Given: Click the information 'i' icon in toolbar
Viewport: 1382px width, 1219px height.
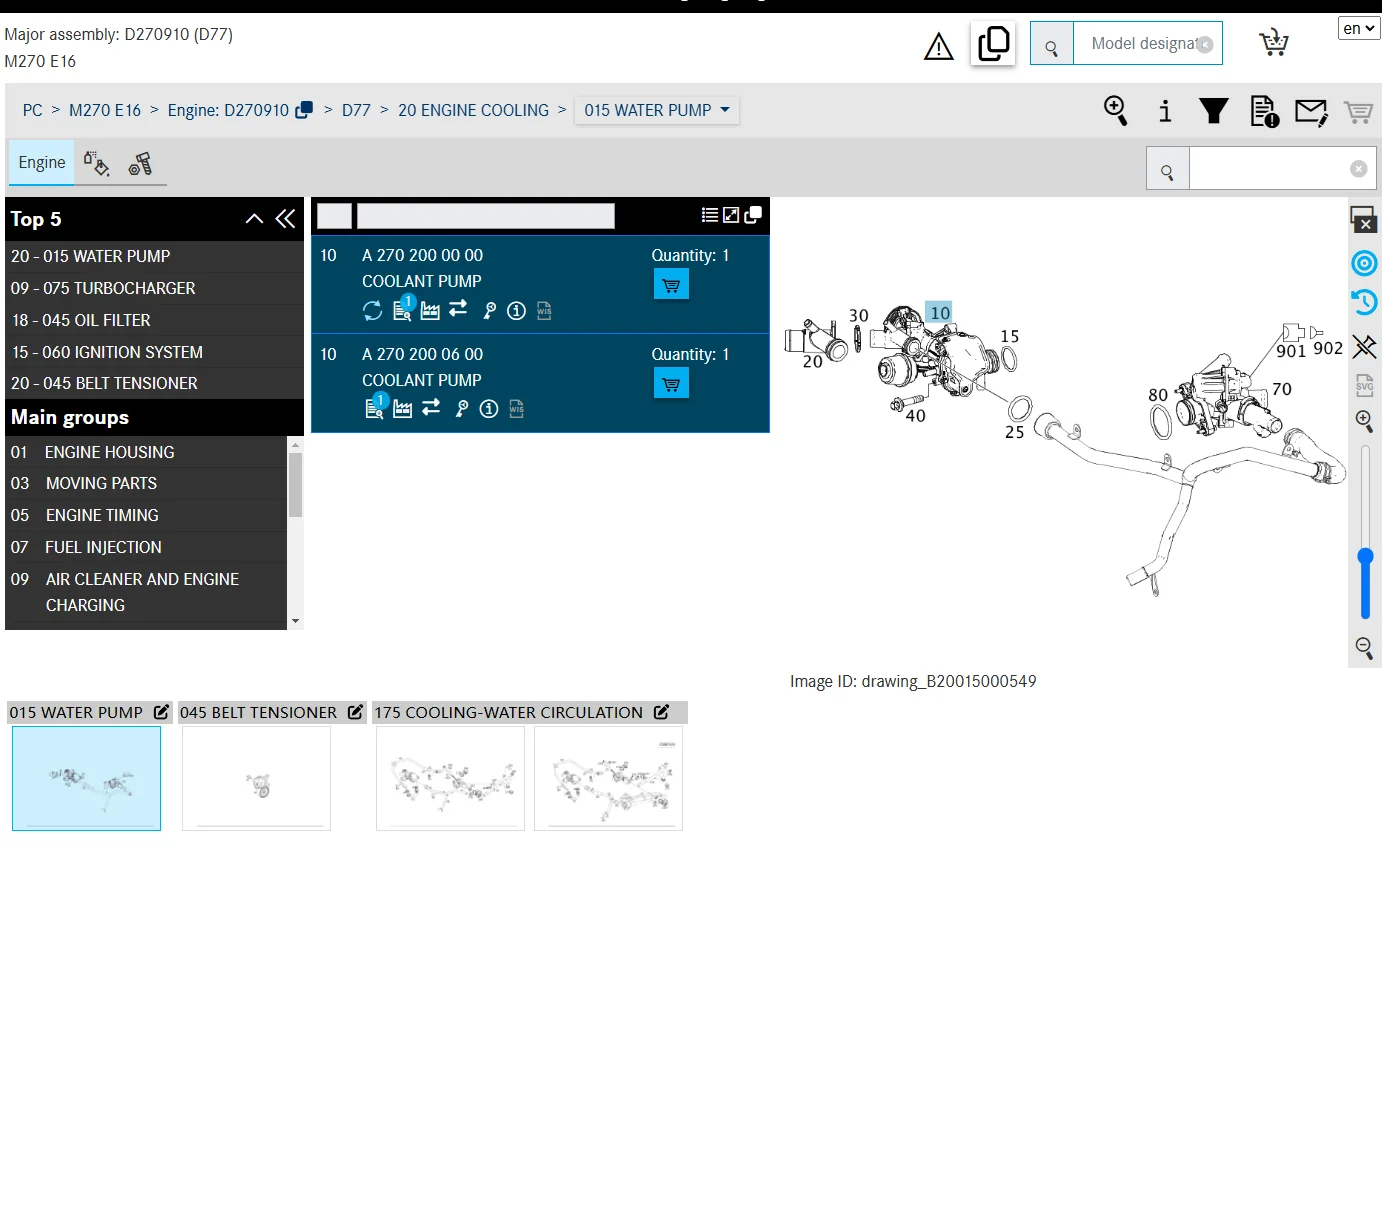Looking at the screenshot, I should coord(1165,111).
